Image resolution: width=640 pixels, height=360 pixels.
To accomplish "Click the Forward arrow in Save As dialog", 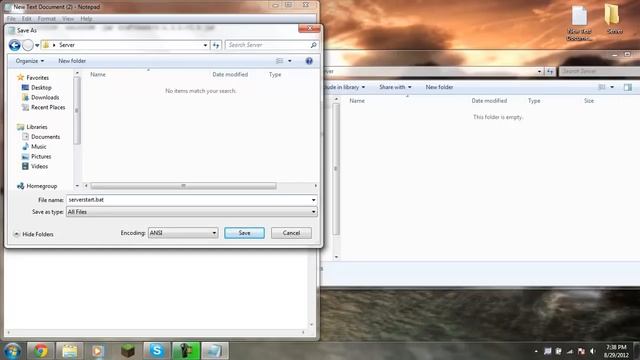I will pyautogui.click(x=28, y=45).
